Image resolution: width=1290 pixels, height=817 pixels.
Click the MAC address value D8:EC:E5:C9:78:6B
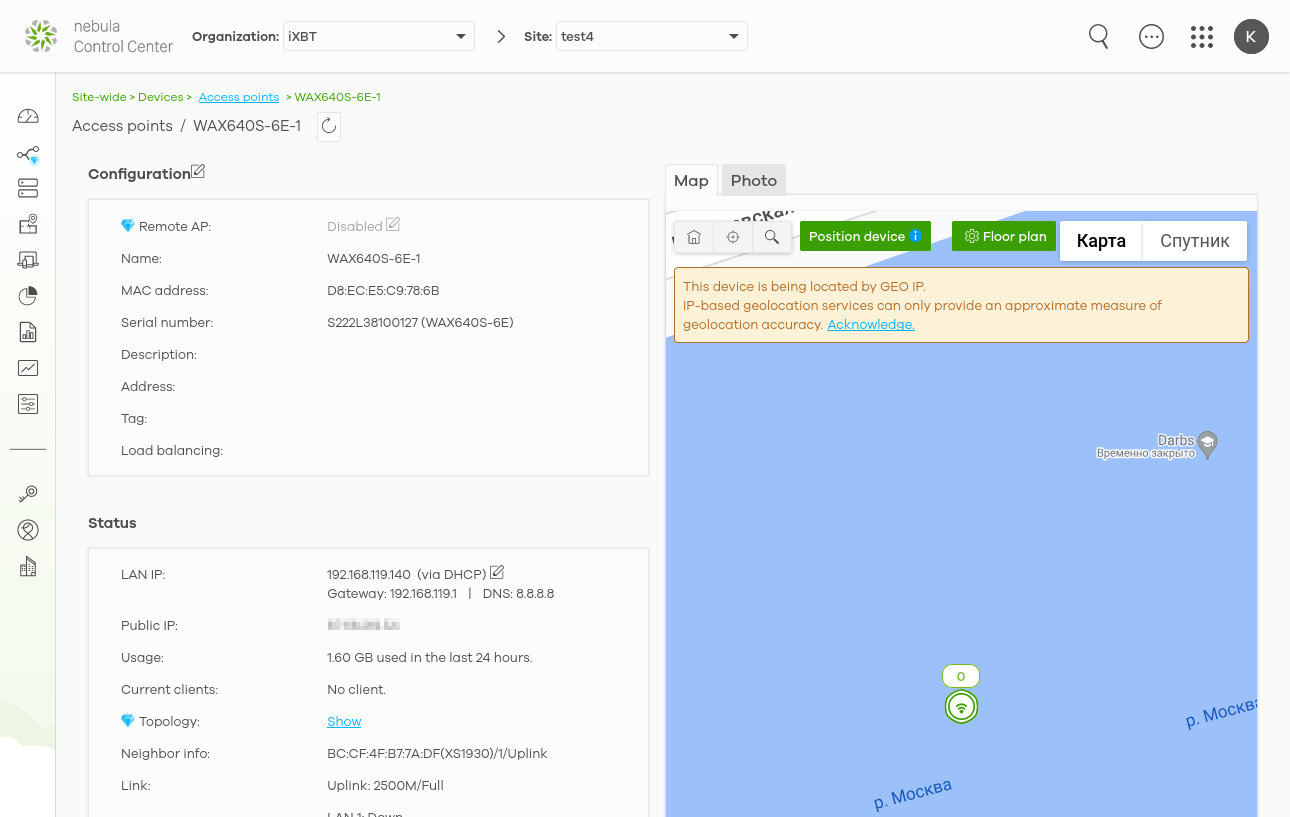point(383,291)
